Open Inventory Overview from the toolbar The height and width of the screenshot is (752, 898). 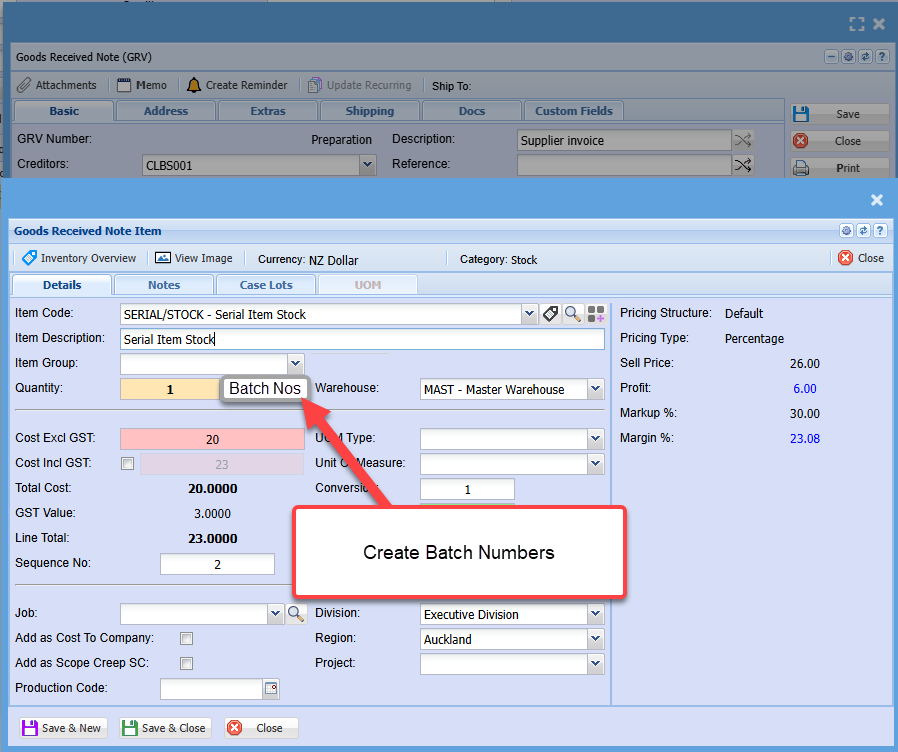click(79, 258)
